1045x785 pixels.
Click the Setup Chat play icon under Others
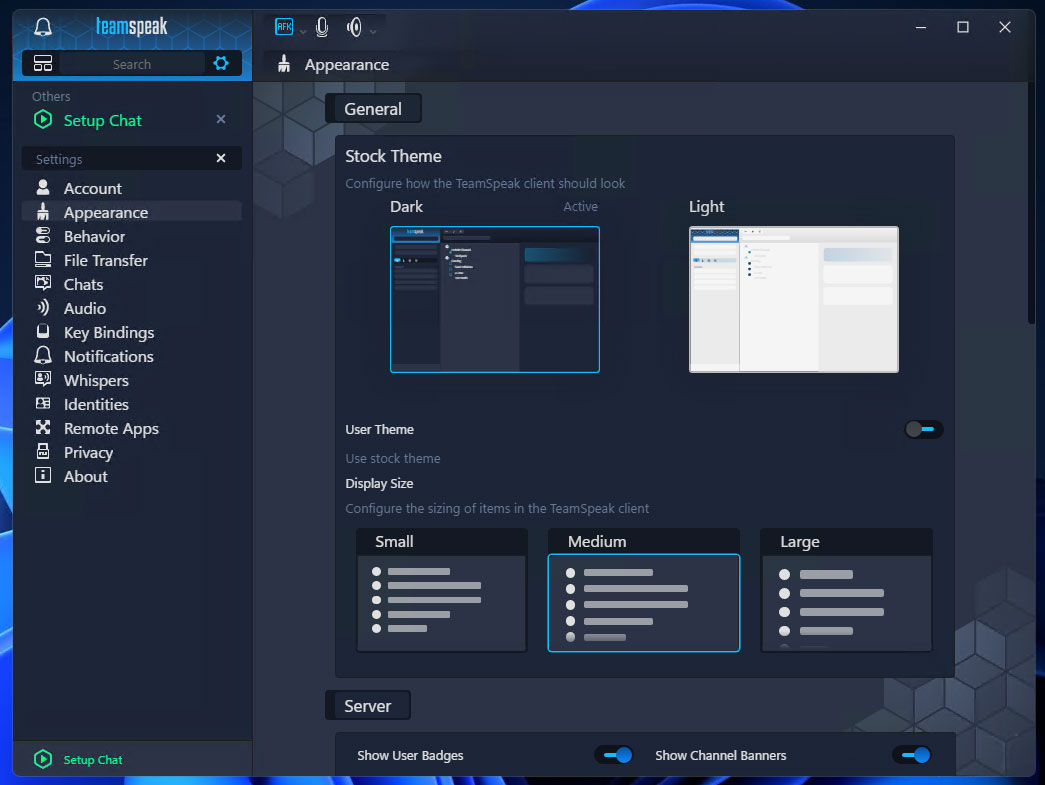click(43, 120)
